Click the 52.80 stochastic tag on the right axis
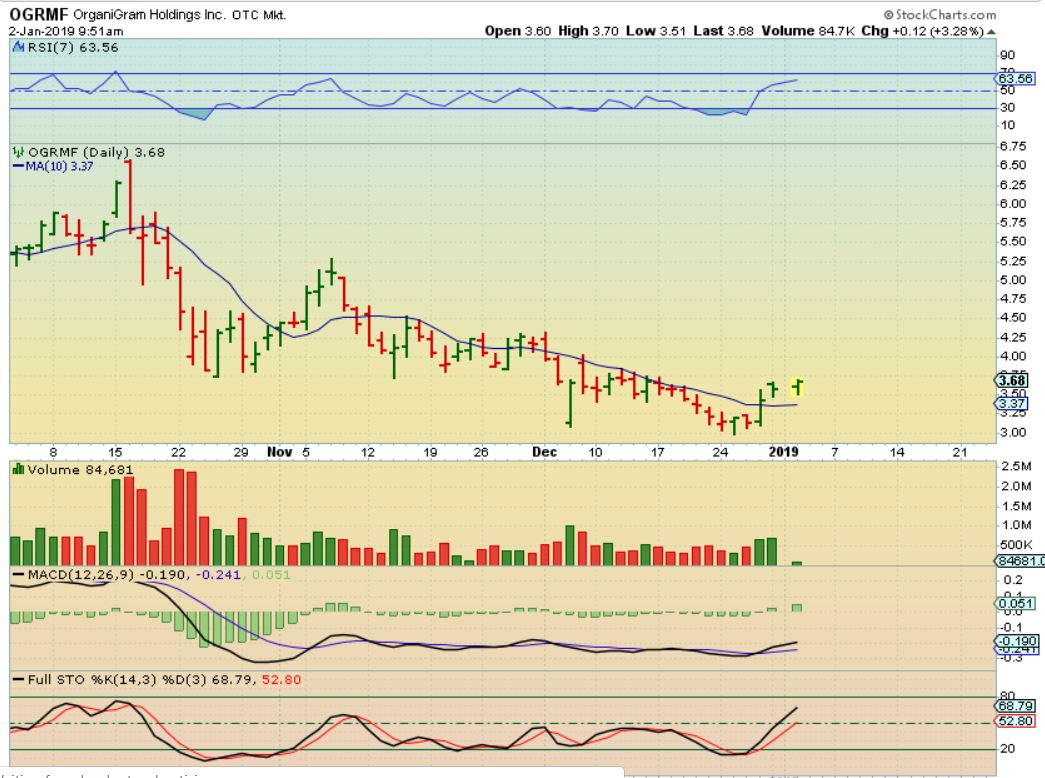 click(x=1016, y=721)
